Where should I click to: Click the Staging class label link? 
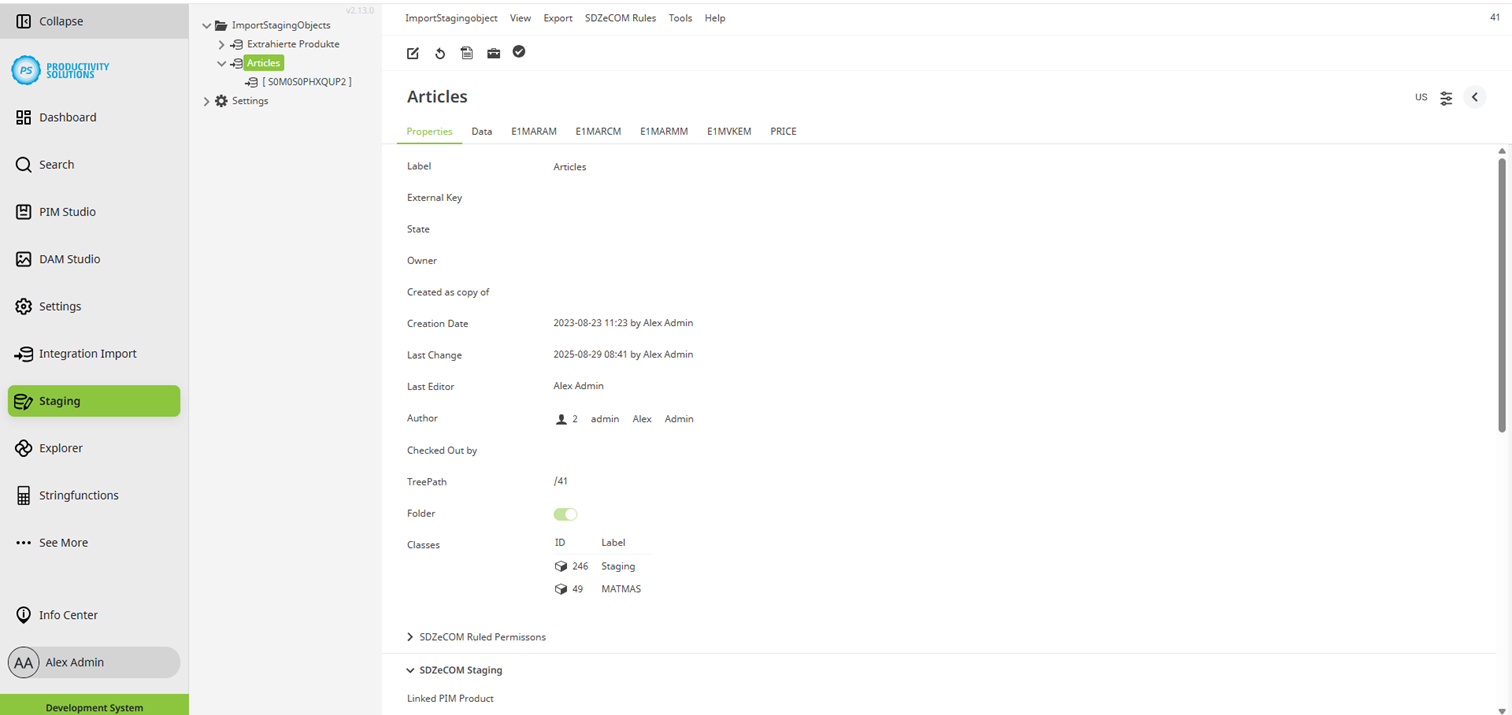(x=617, y=566)
